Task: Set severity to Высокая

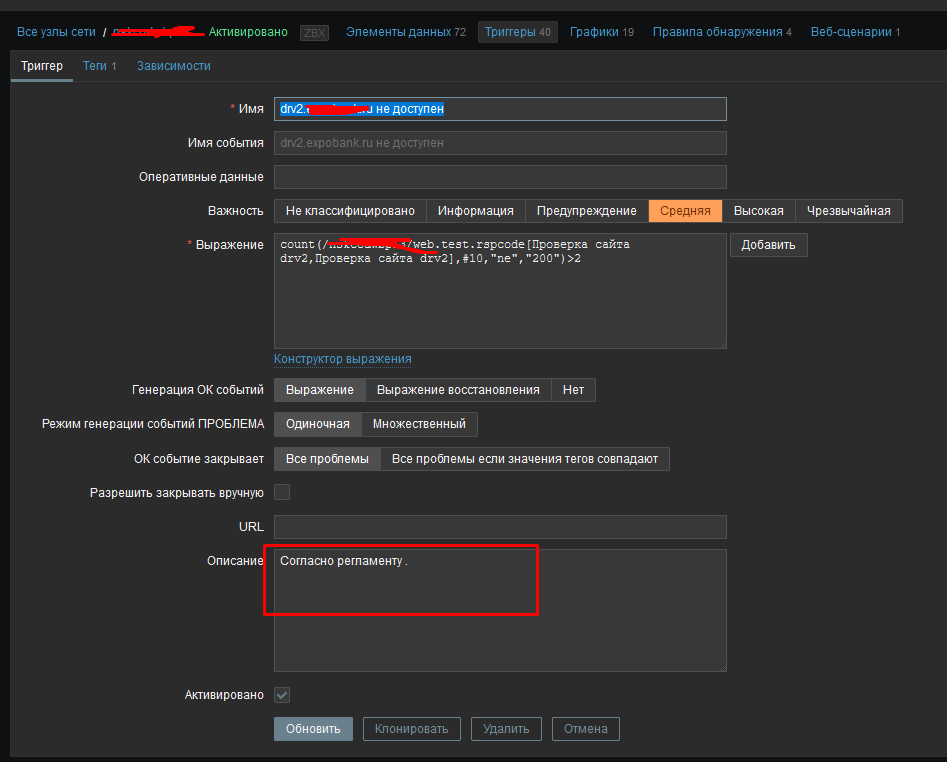Action: pos(758,211)
